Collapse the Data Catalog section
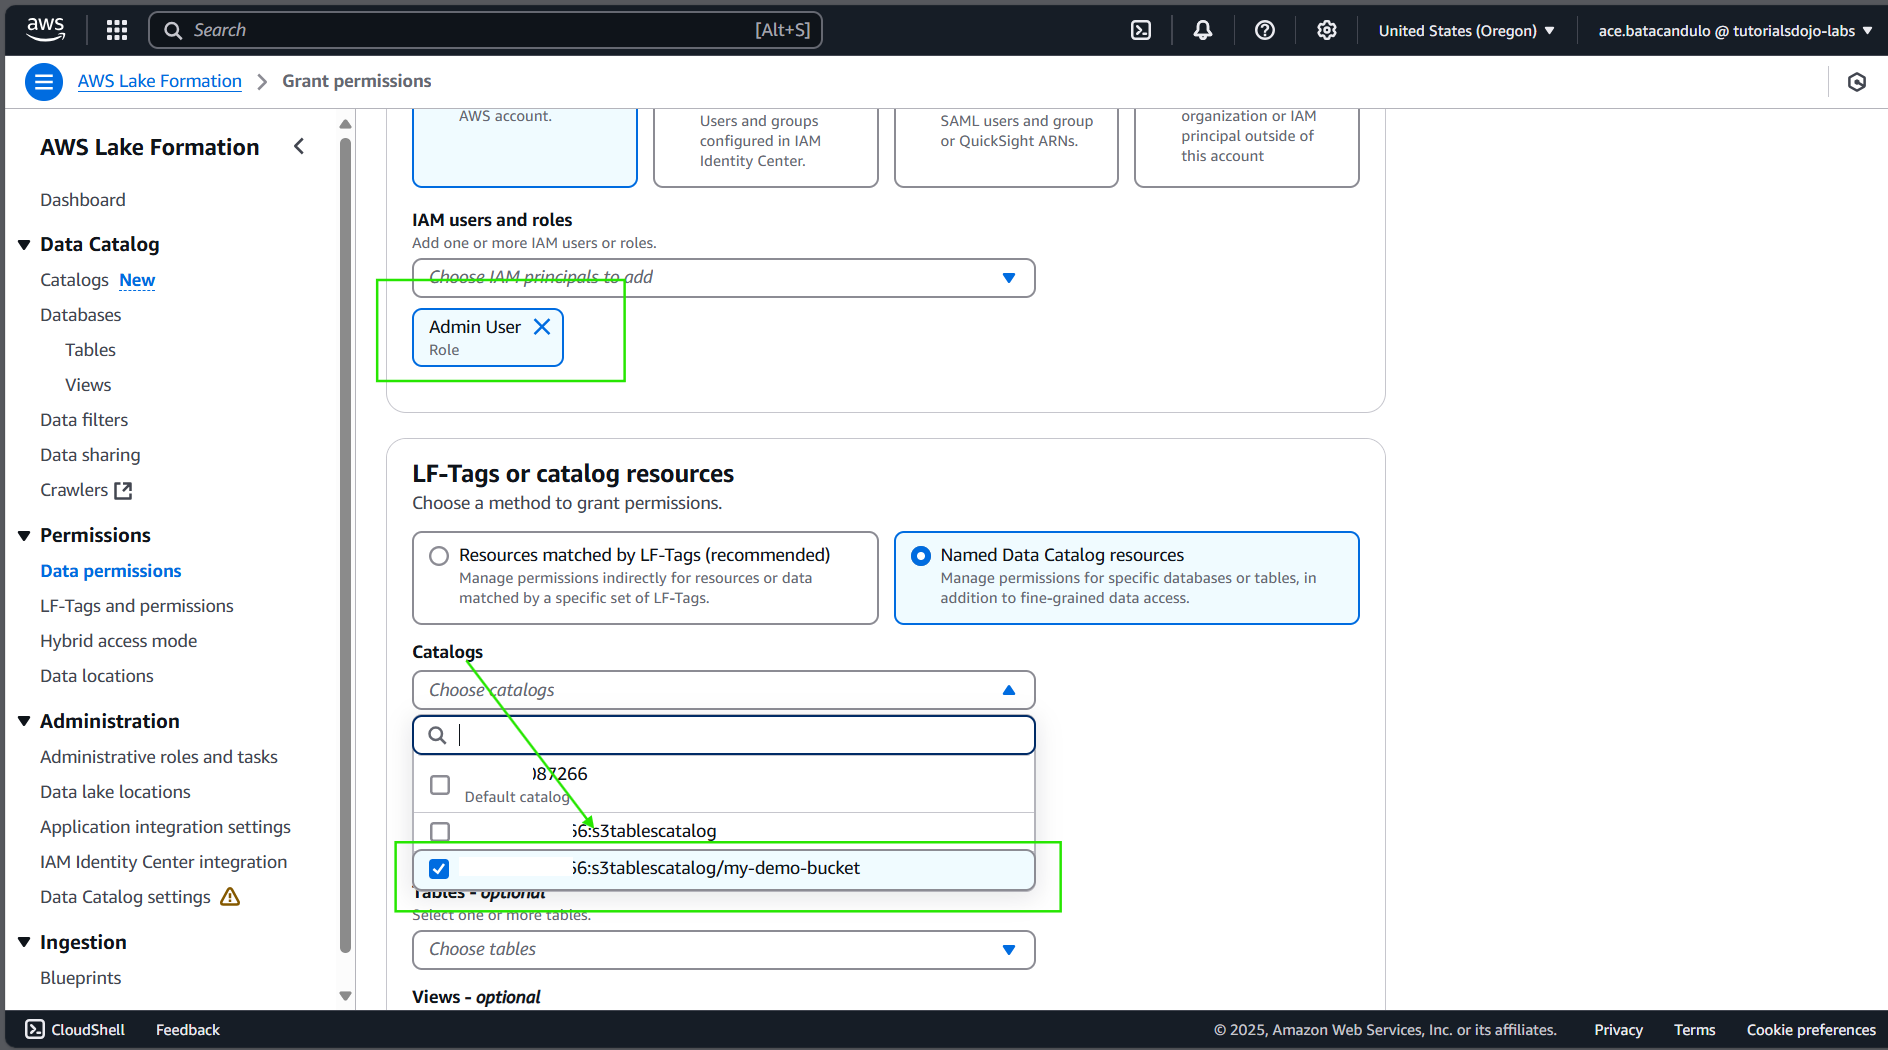This screenshot has height=1050, width=1888. 24,245
